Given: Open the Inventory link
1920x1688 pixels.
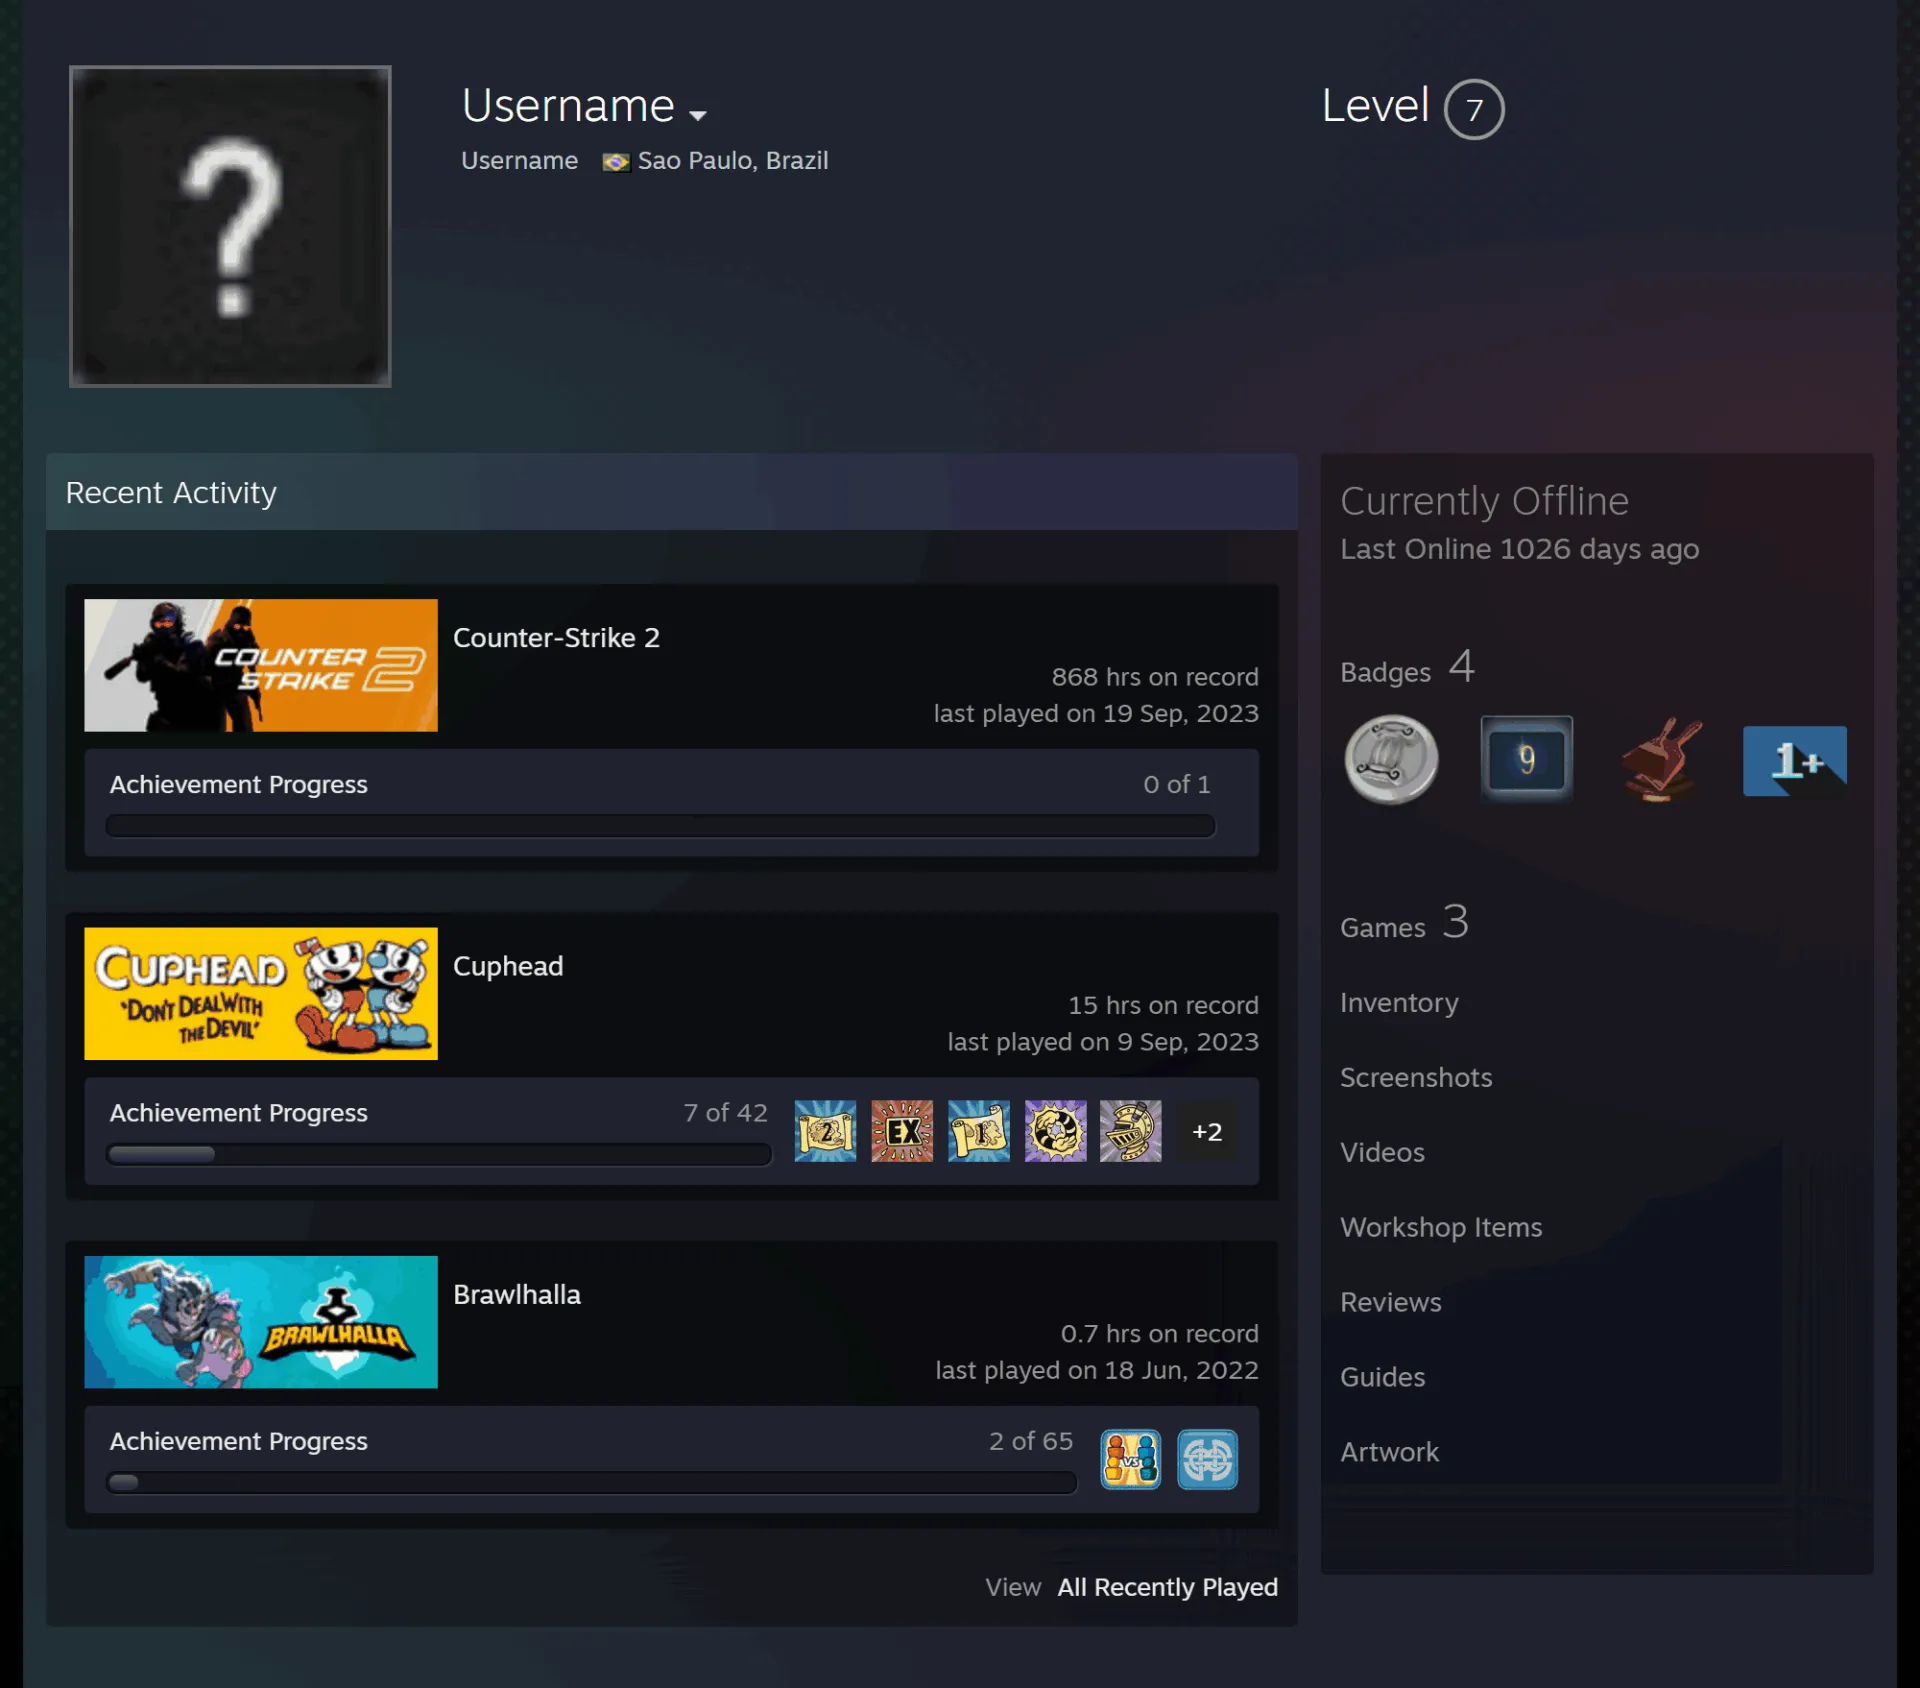Looking at the screenshot, I should [x=1399, y=1002].
